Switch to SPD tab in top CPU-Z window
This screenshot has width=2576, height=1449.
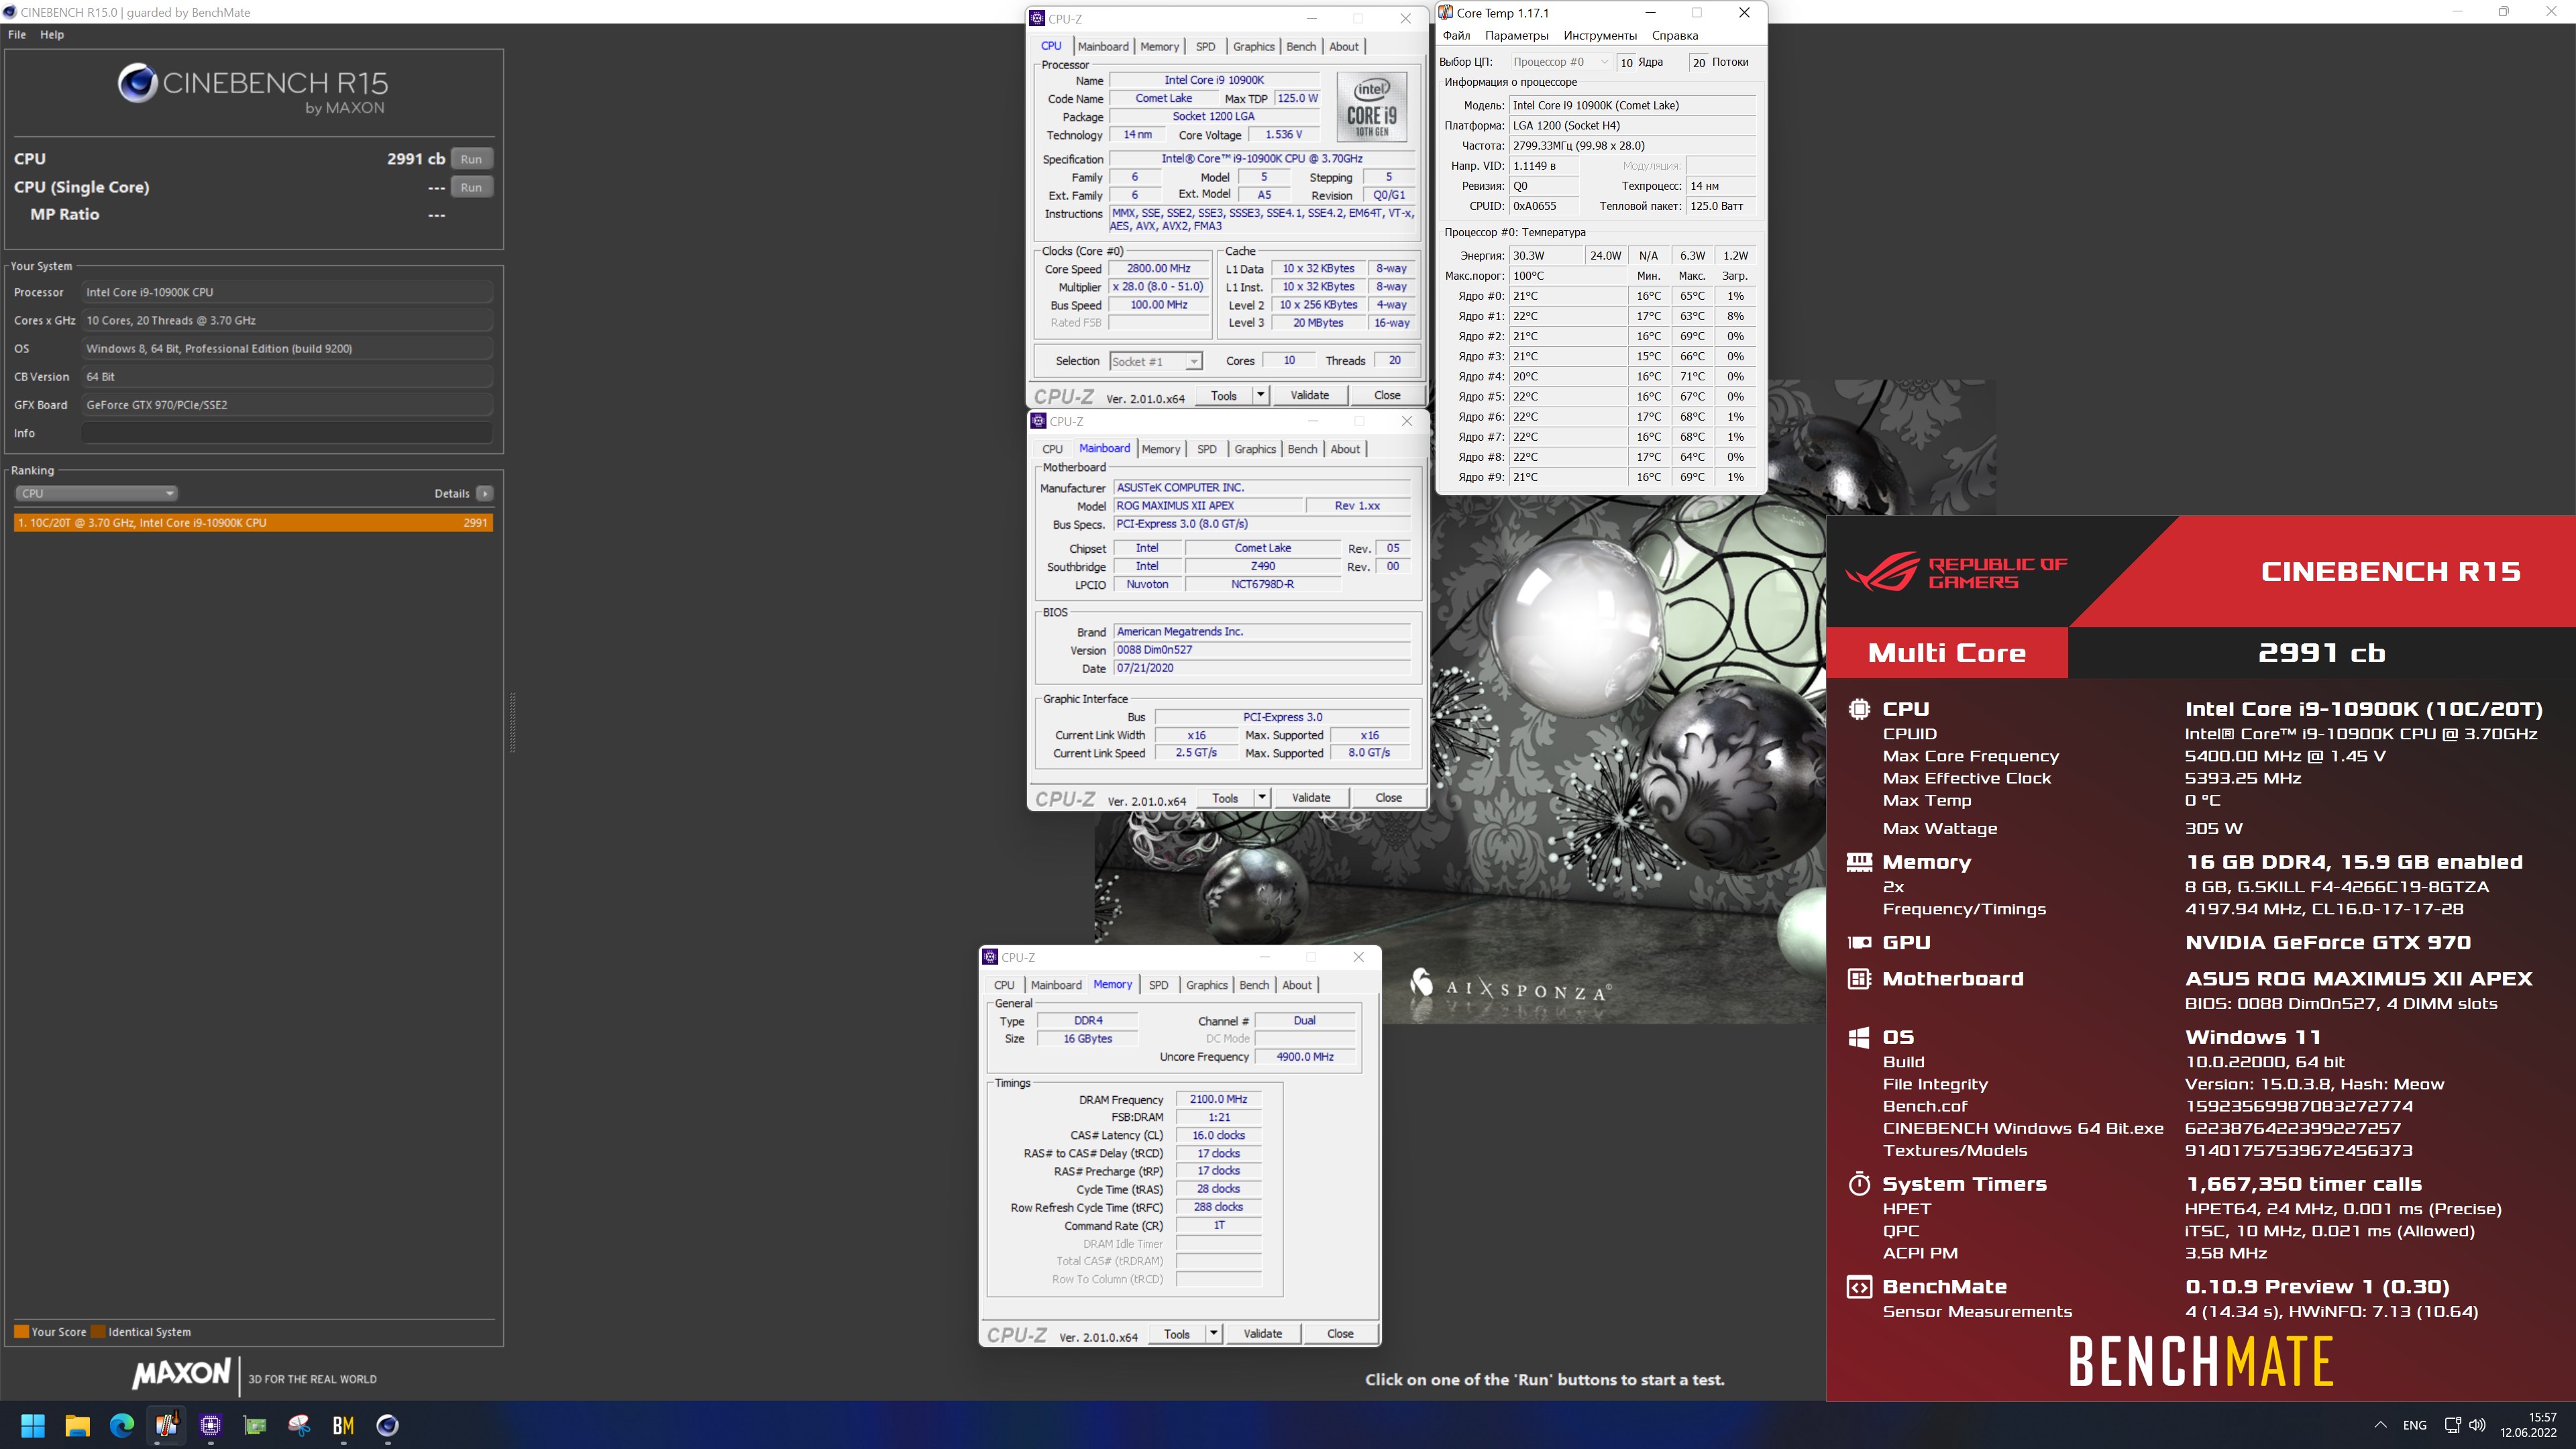(1205, 46)
